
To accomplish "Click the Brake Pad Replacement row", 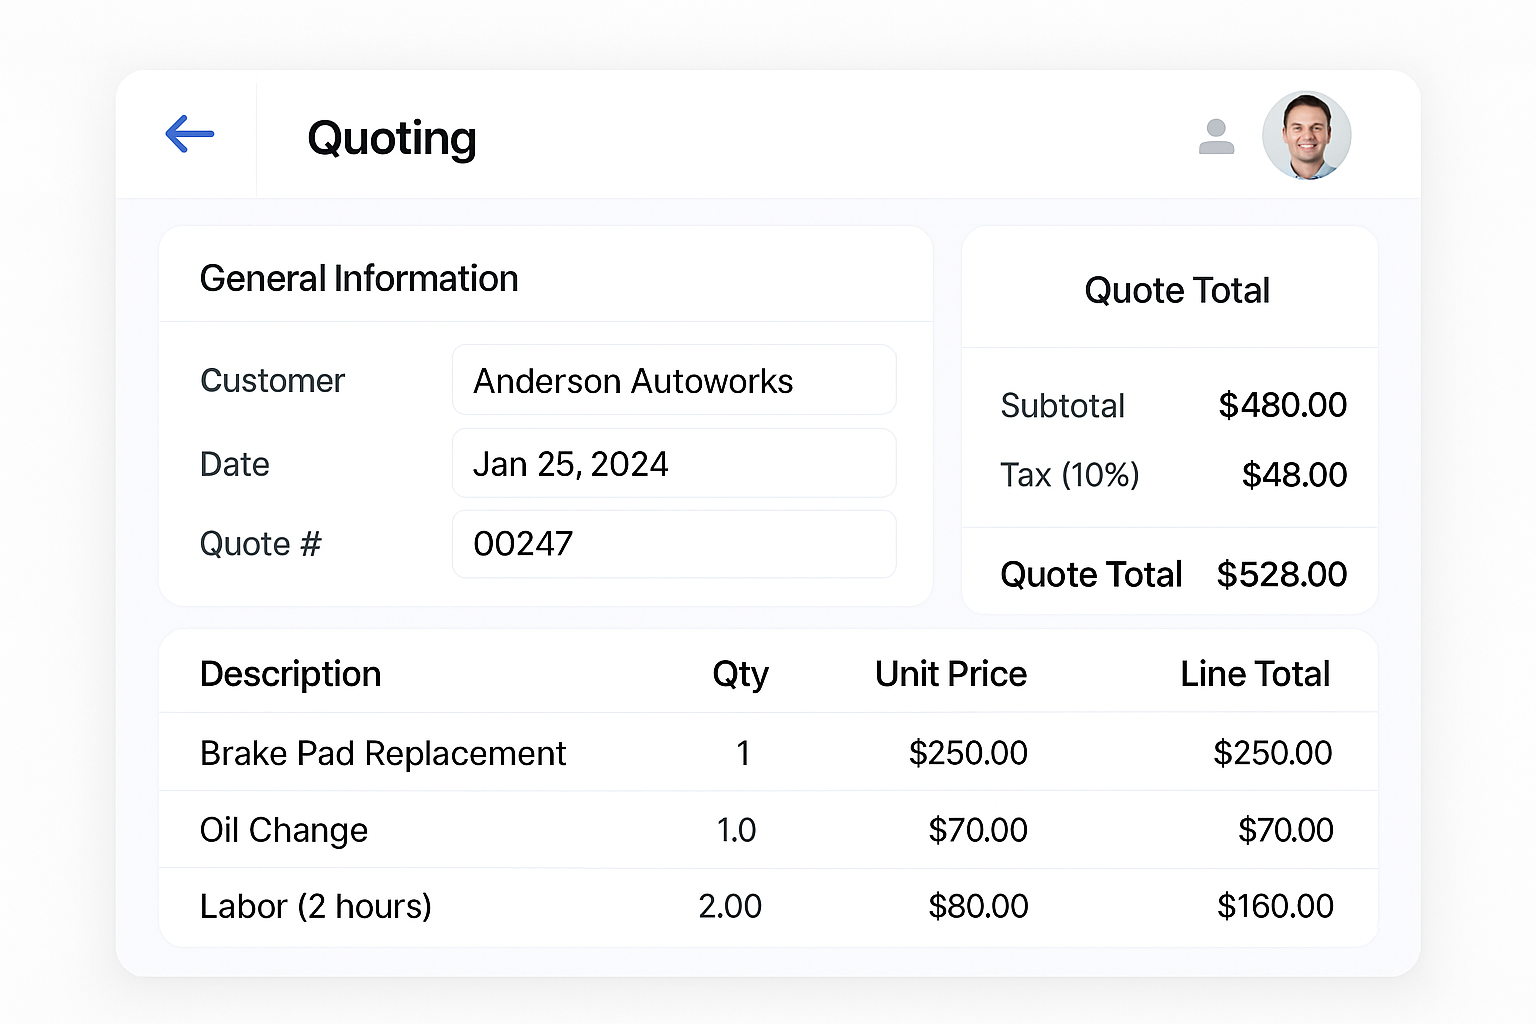I will 383,753.
